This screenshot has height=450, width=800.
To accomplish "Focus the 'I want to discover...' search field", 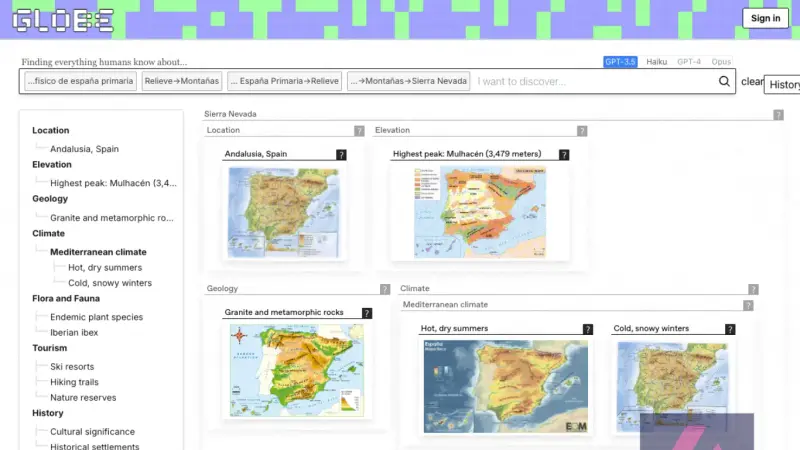I will point(594,82).
